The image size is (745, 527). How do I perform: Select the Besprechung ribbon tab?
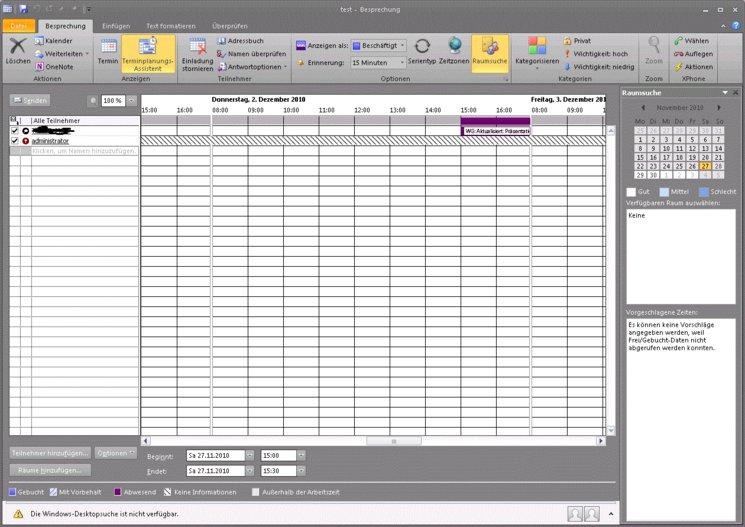(65, 26)
